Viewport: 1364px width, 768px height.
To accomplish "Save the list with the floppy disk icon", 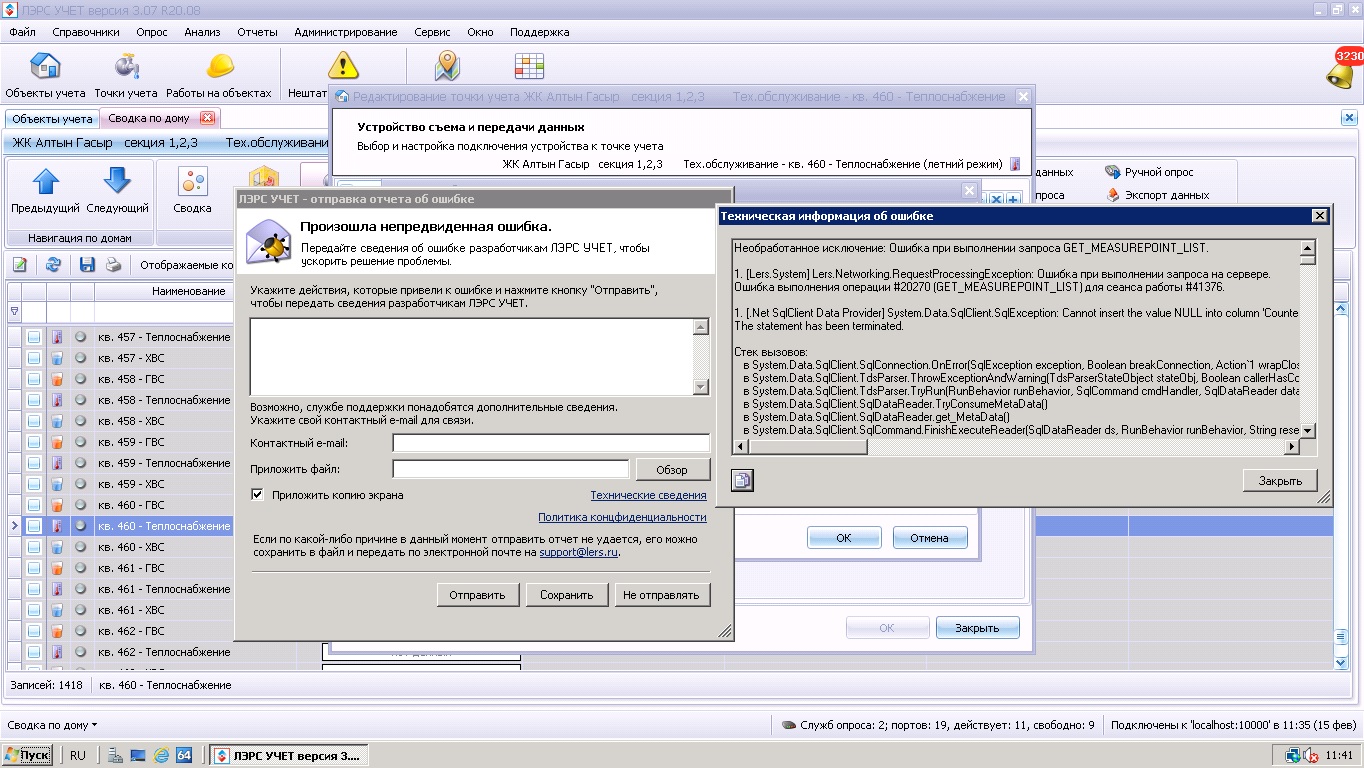I will 87,265.
